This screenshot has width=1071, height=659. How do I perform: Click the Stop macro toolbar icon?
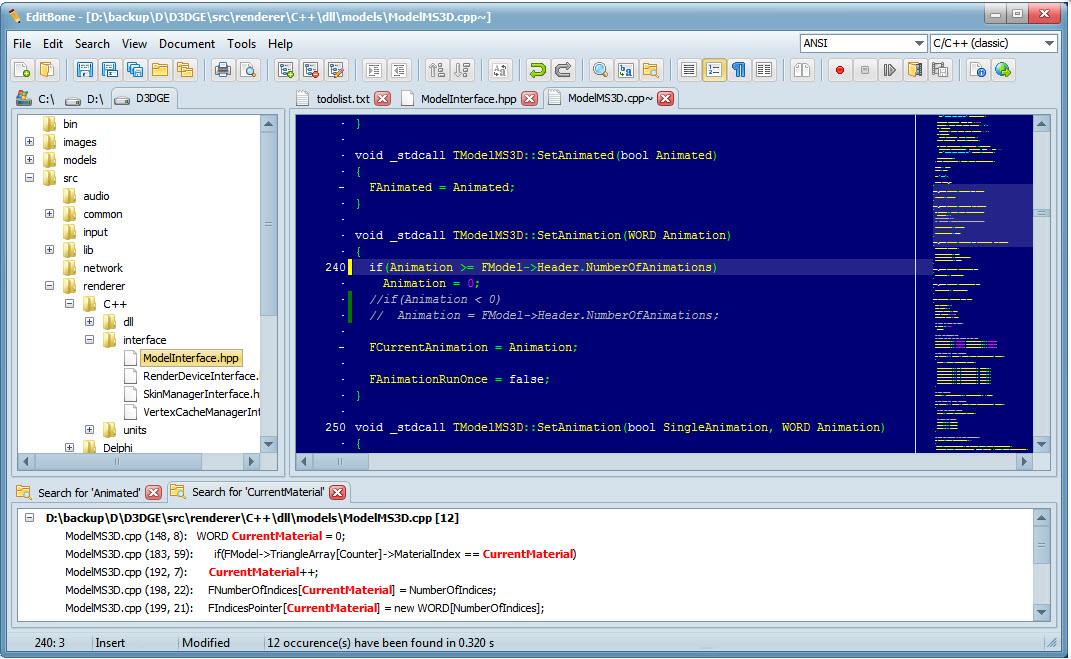[865, 70]
